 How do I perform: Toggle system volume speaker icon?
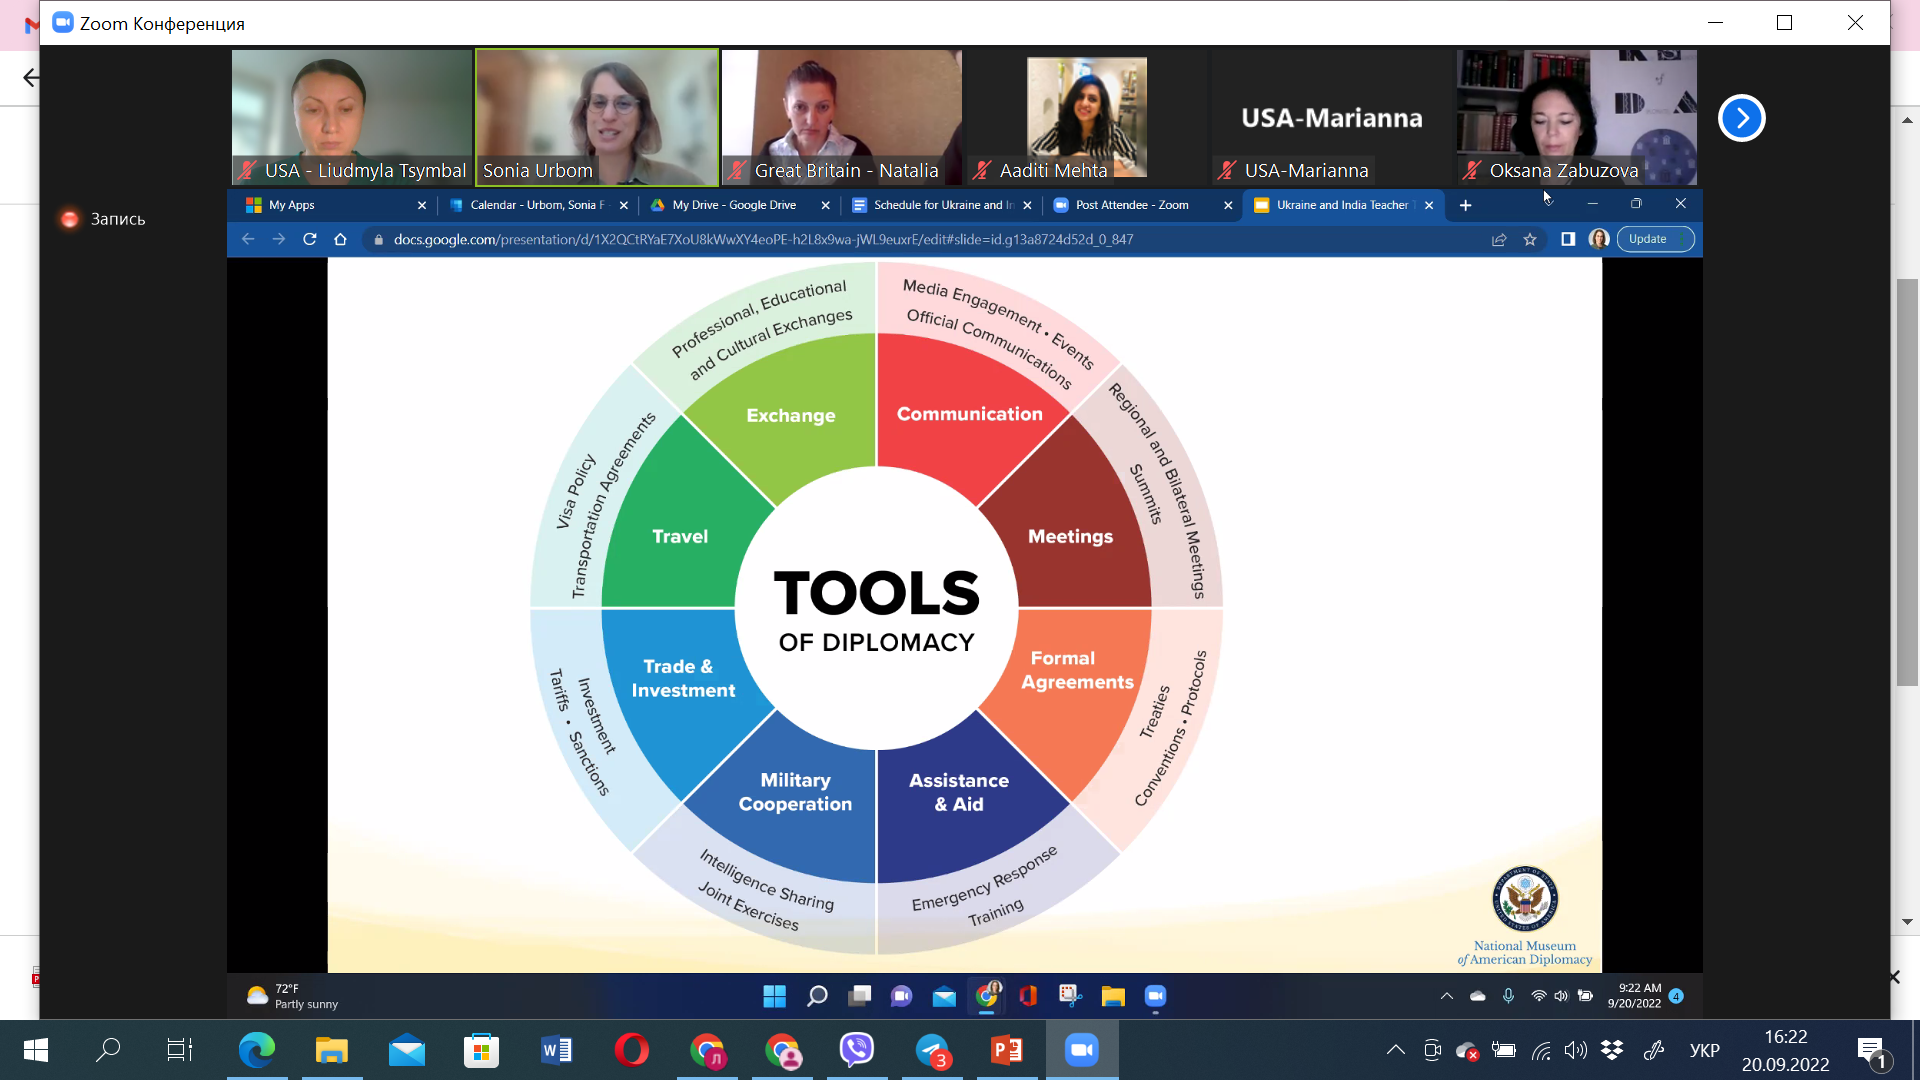pyautogui.click(x=1575, y=1050)
